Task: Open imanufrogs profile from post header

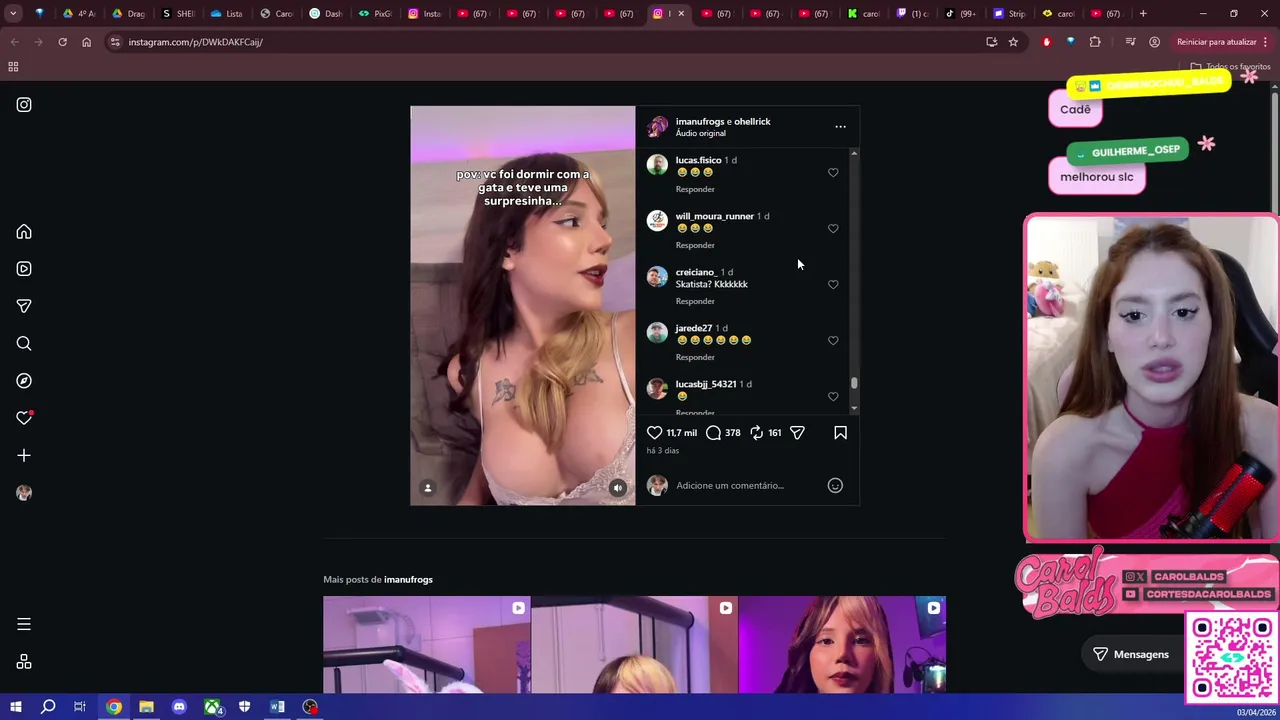Action: tap(699, 122)
